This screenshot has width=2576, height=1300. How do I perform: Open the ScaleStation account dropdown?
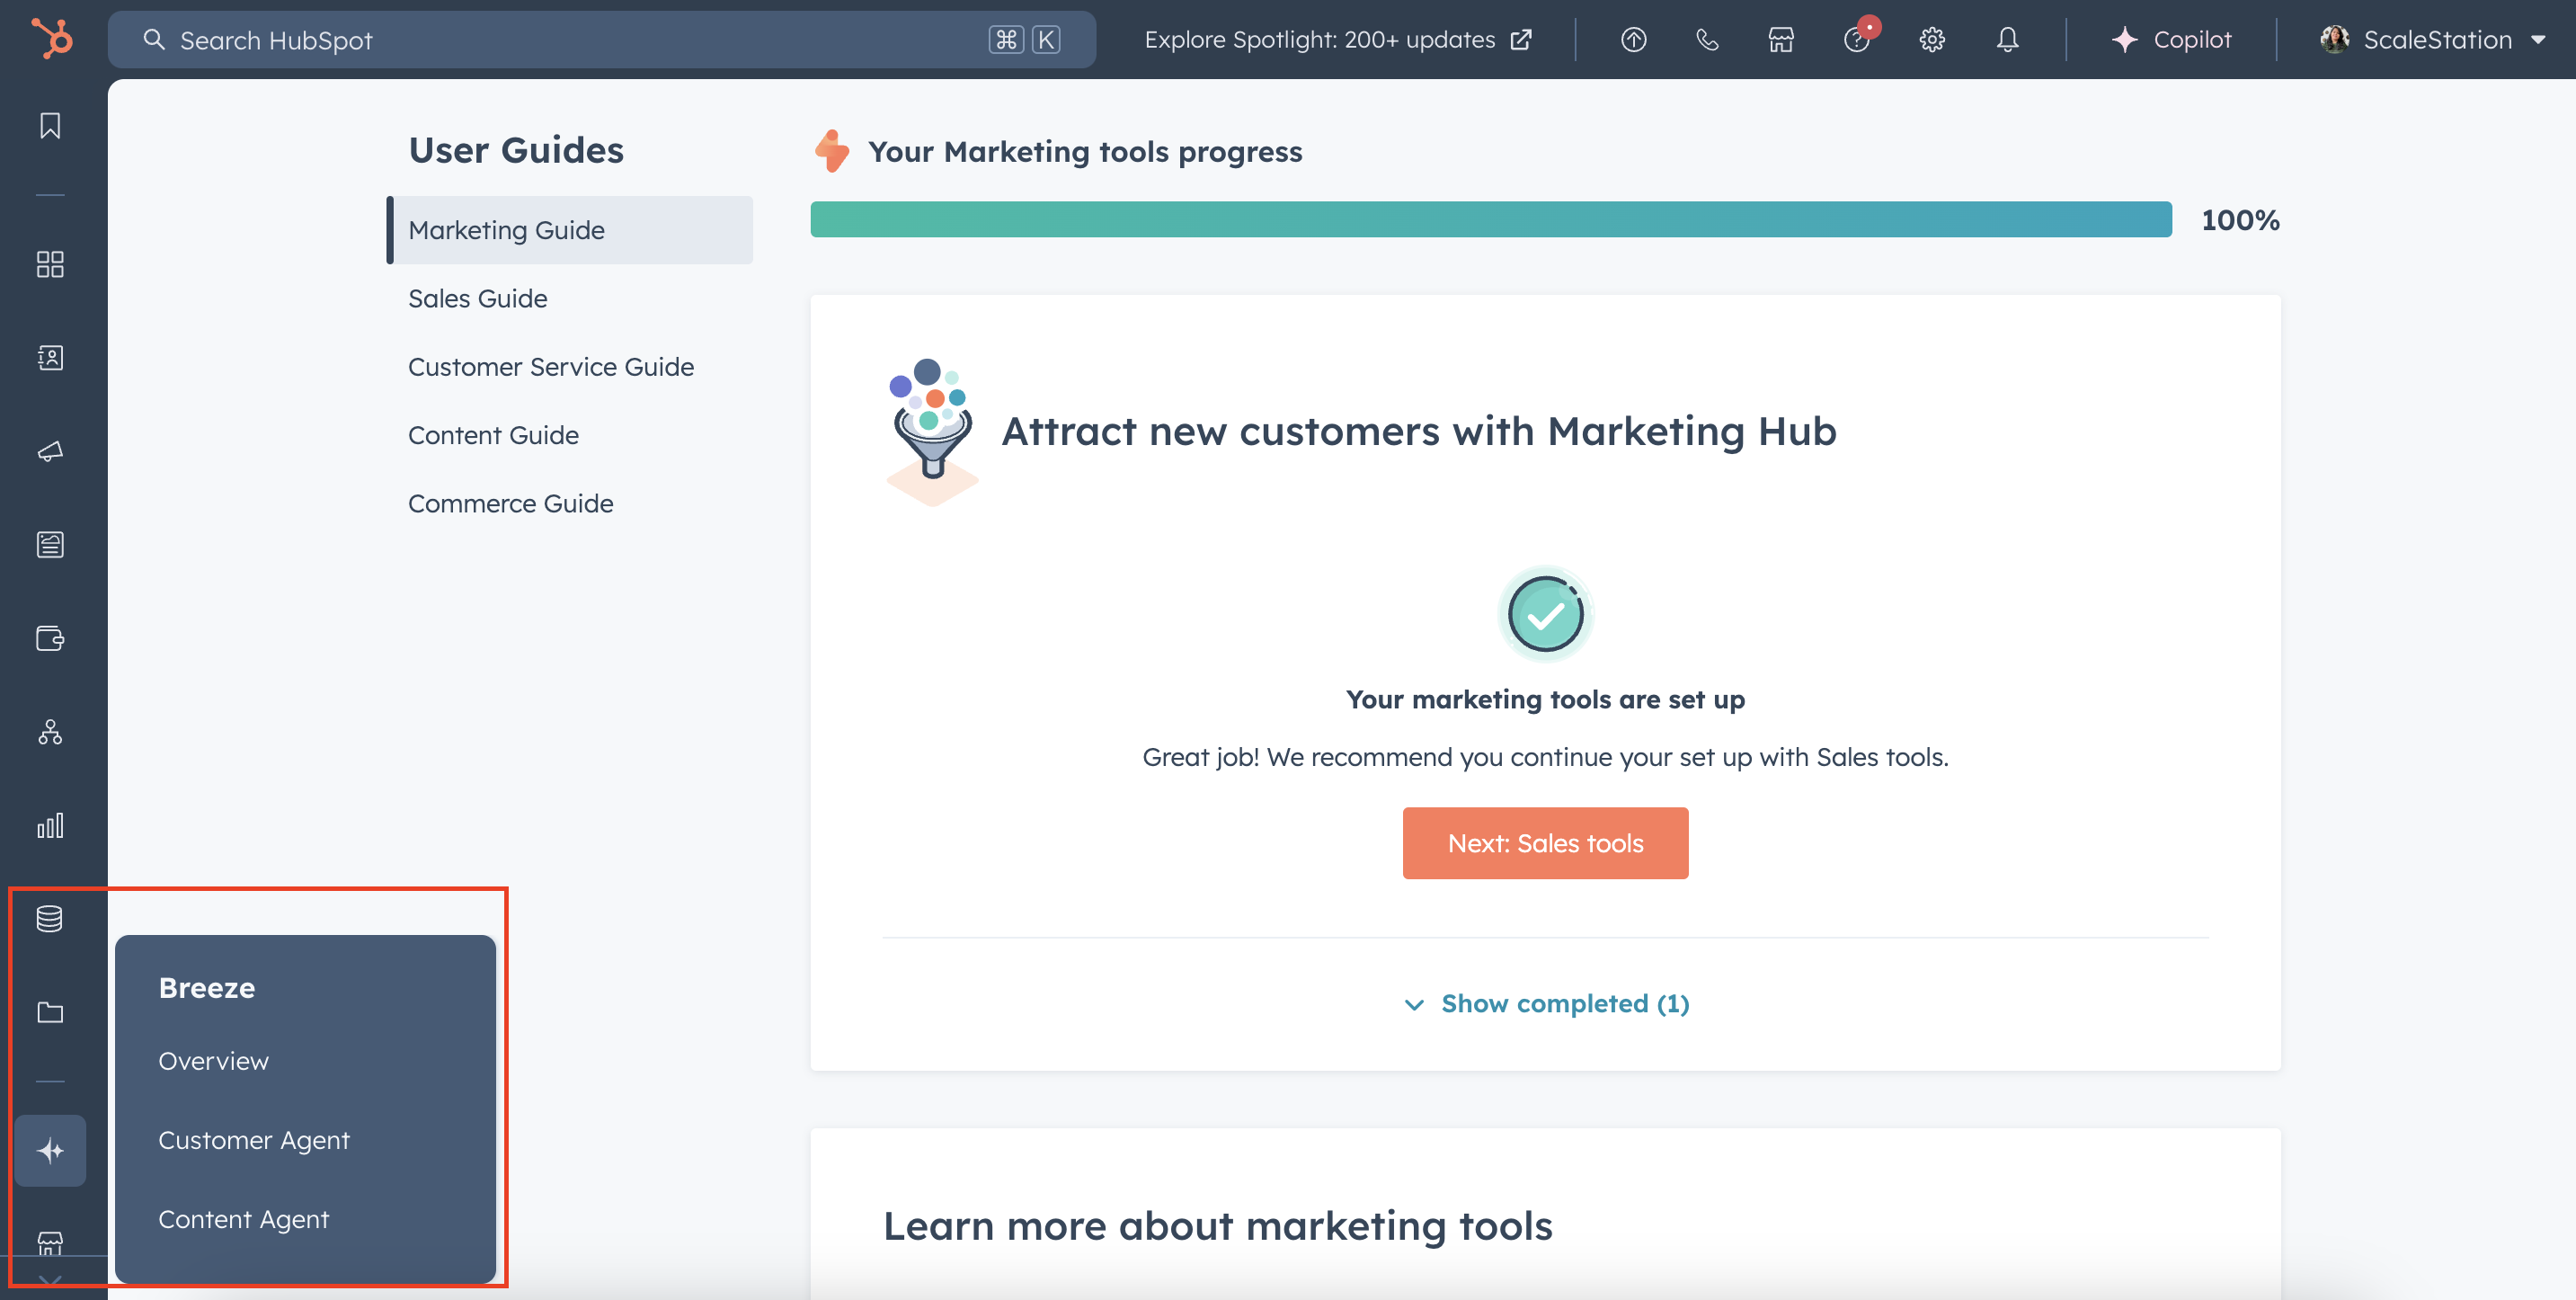[x=2437, y=39]
